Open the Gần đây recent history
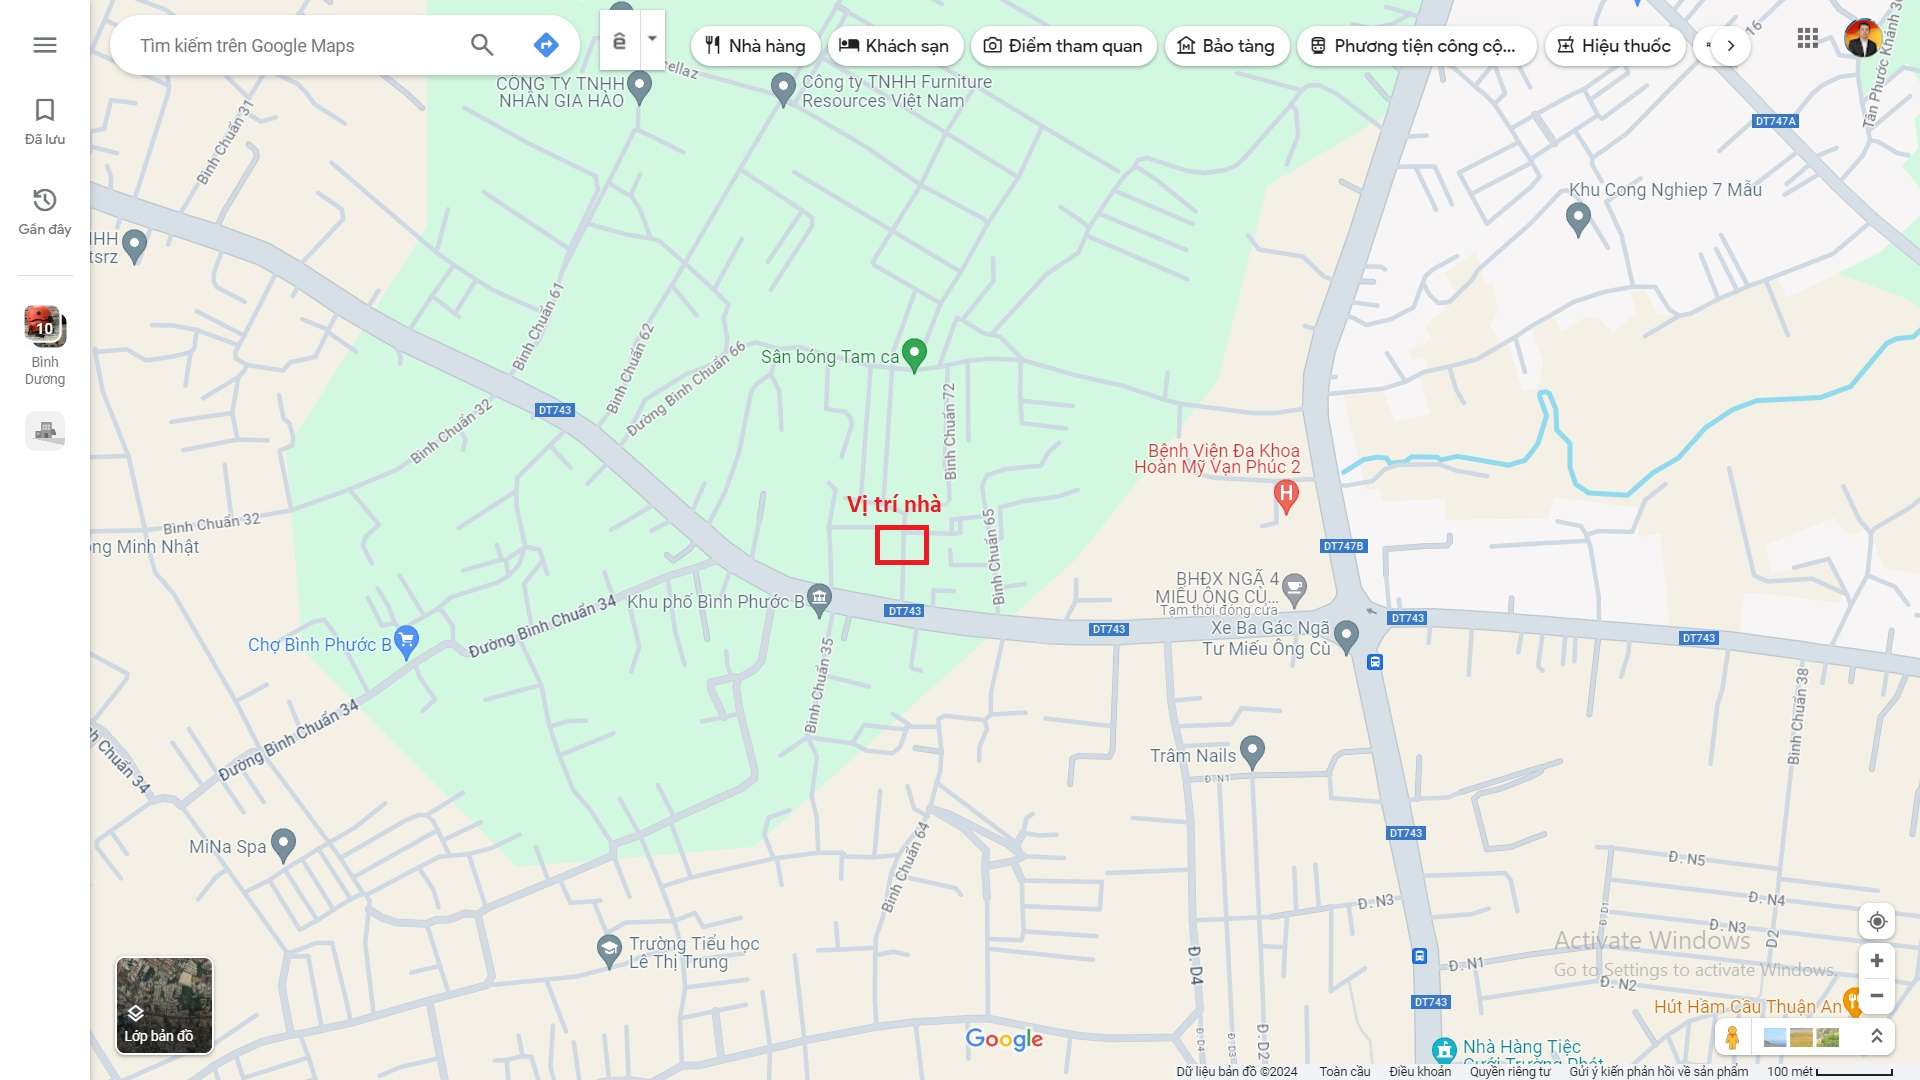 44,211
